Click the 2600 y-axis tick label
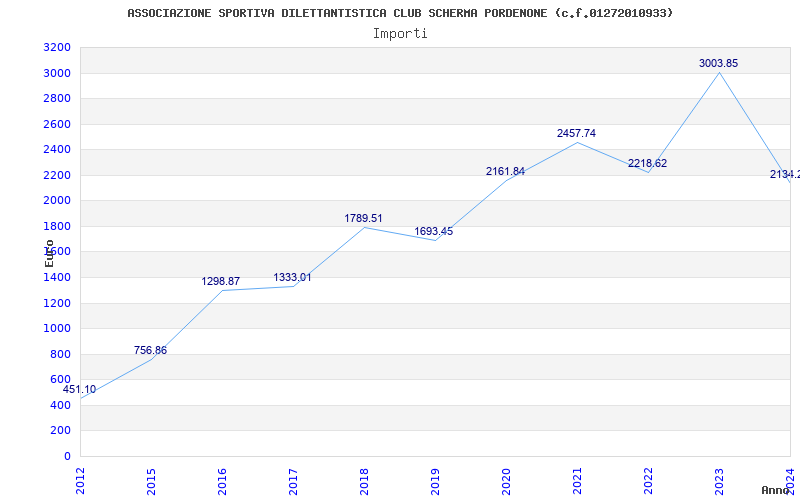Viewport: 800px width, 500px height. [x=57, y=124]
